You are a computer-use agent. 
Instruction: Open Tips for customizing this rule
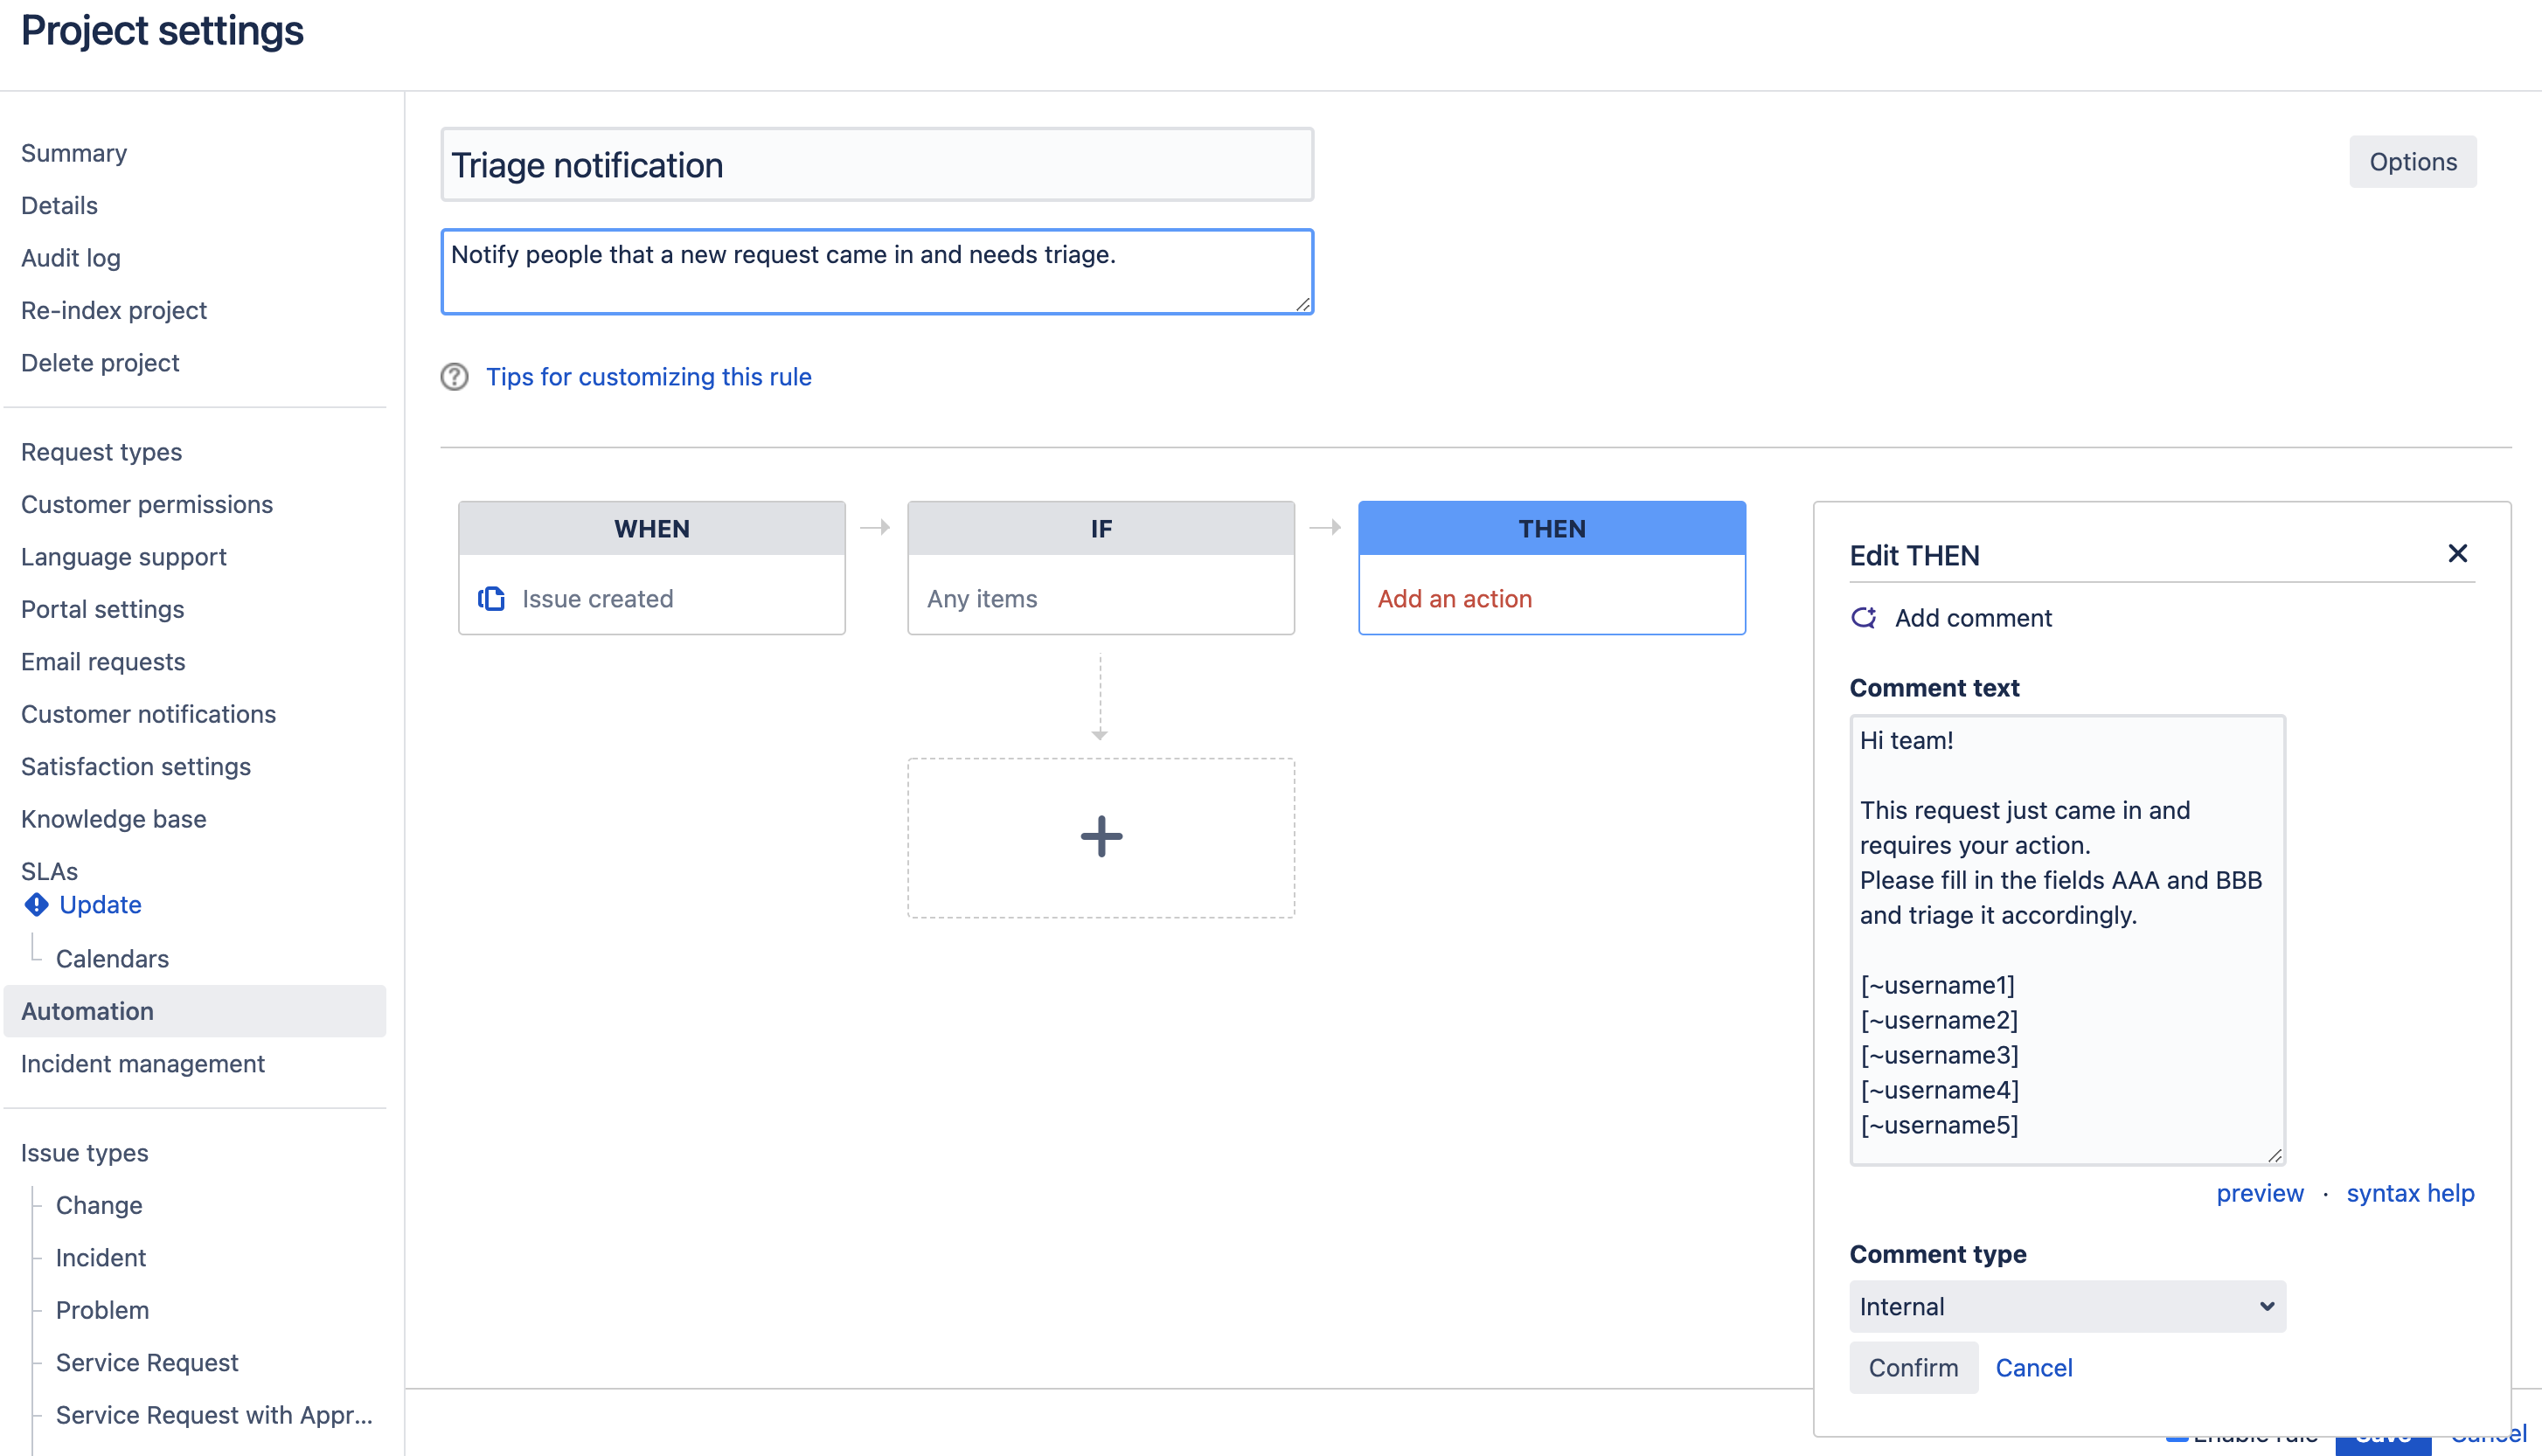(x=648, y=377)
